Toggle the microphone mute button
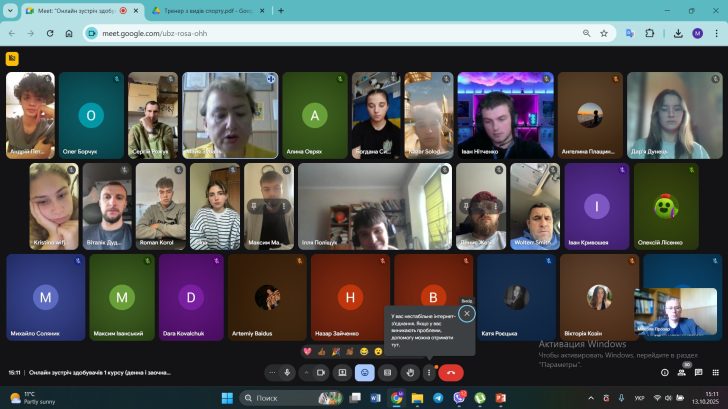 click(288, 372)
